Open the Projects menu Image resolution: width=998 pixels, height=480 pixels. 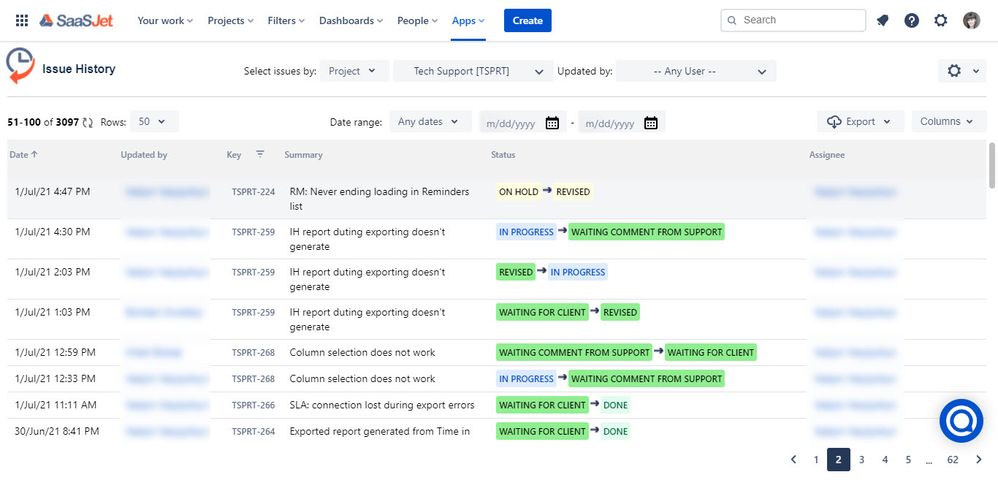[x=230, y=20]
